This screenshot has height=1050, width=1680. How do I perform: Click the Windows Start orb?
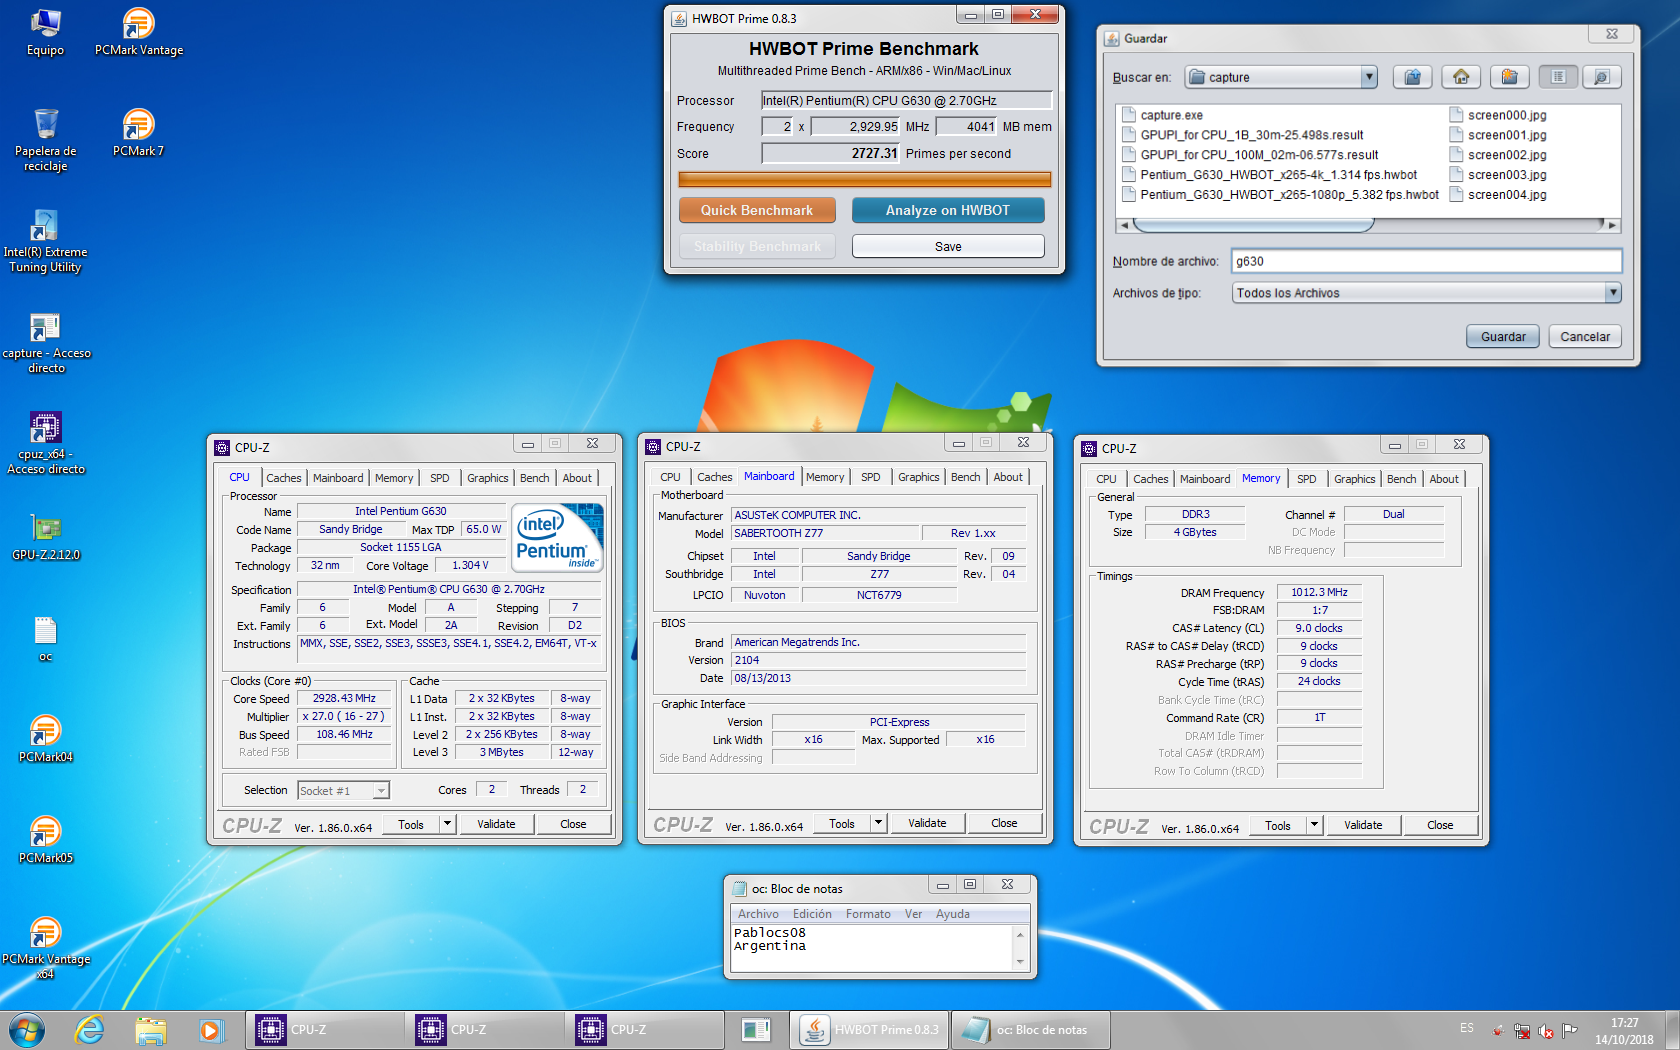click(x=27, y=1029)
